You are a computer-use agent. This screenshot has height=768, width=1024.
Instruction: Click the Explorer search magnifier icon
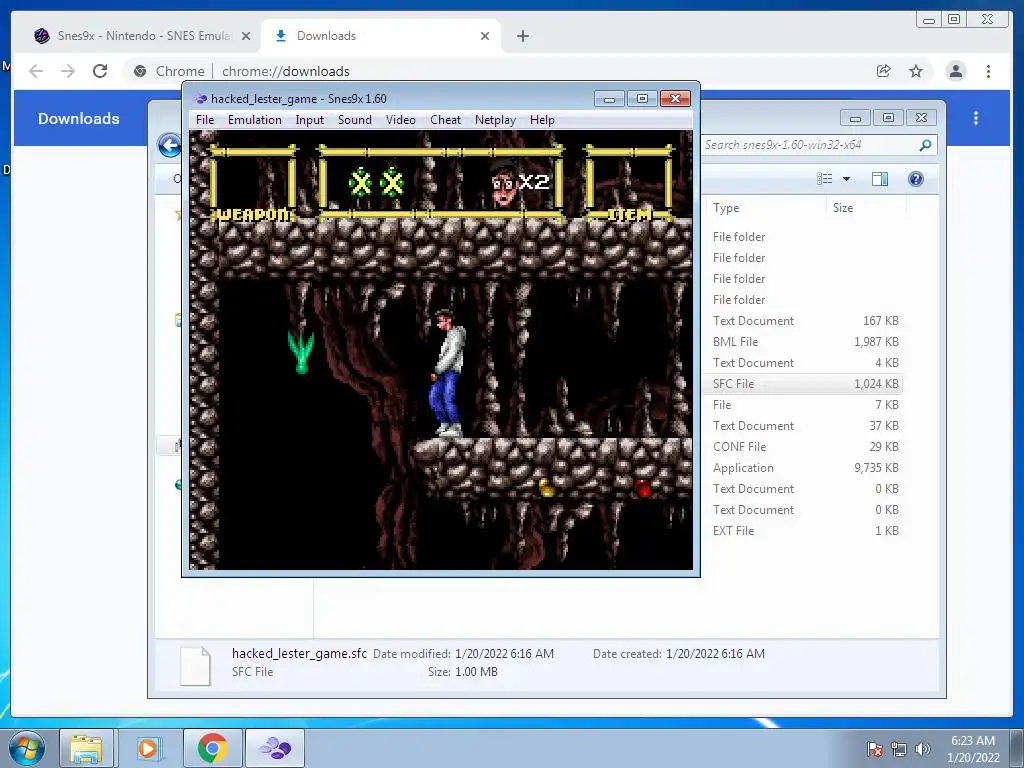pyautogui.click(x=925, y=145)
